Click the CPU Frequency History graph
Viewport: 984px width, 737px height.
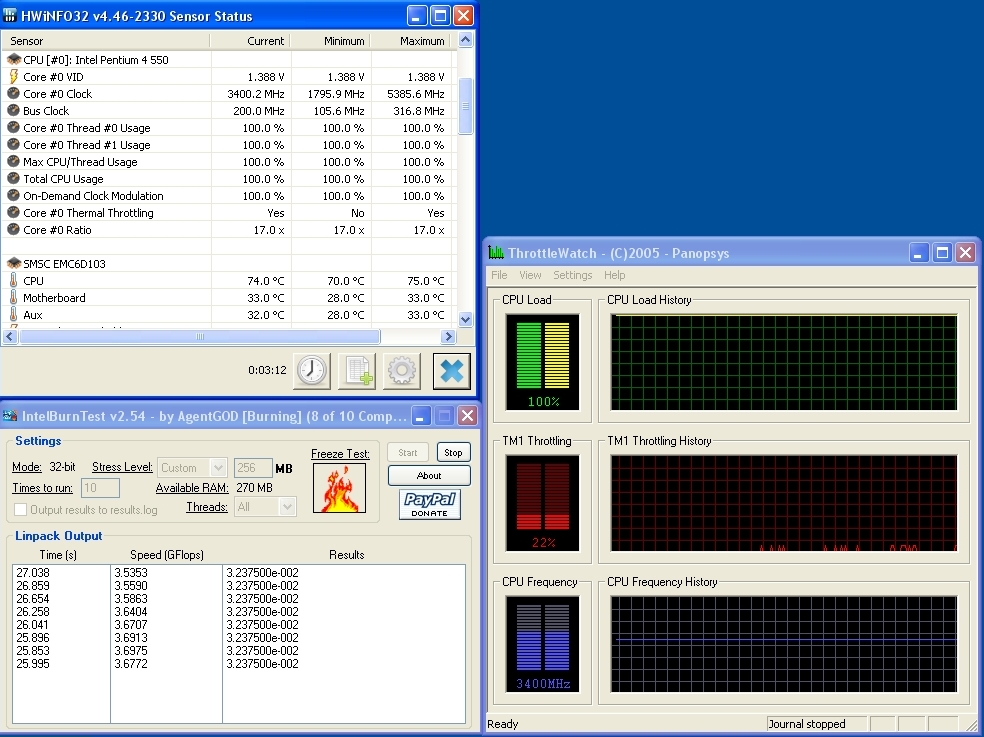pos(784,644)
